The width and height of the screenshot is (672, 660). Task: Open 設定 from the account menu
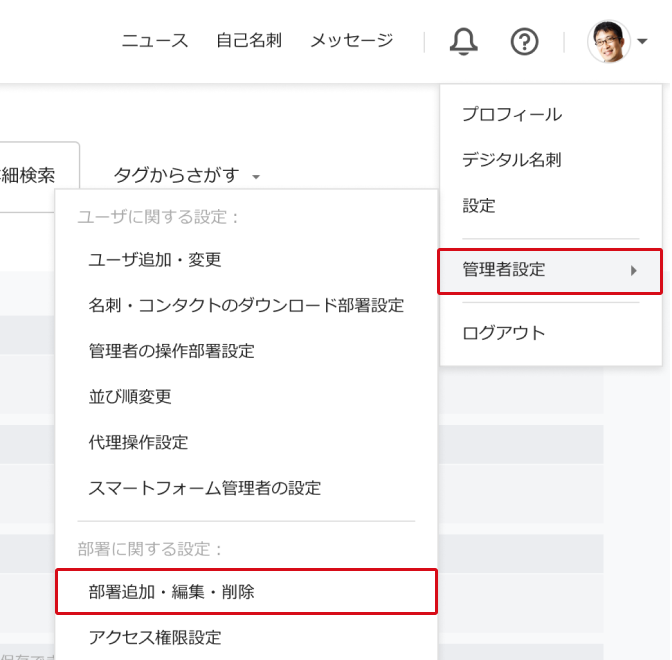(479, 205)
